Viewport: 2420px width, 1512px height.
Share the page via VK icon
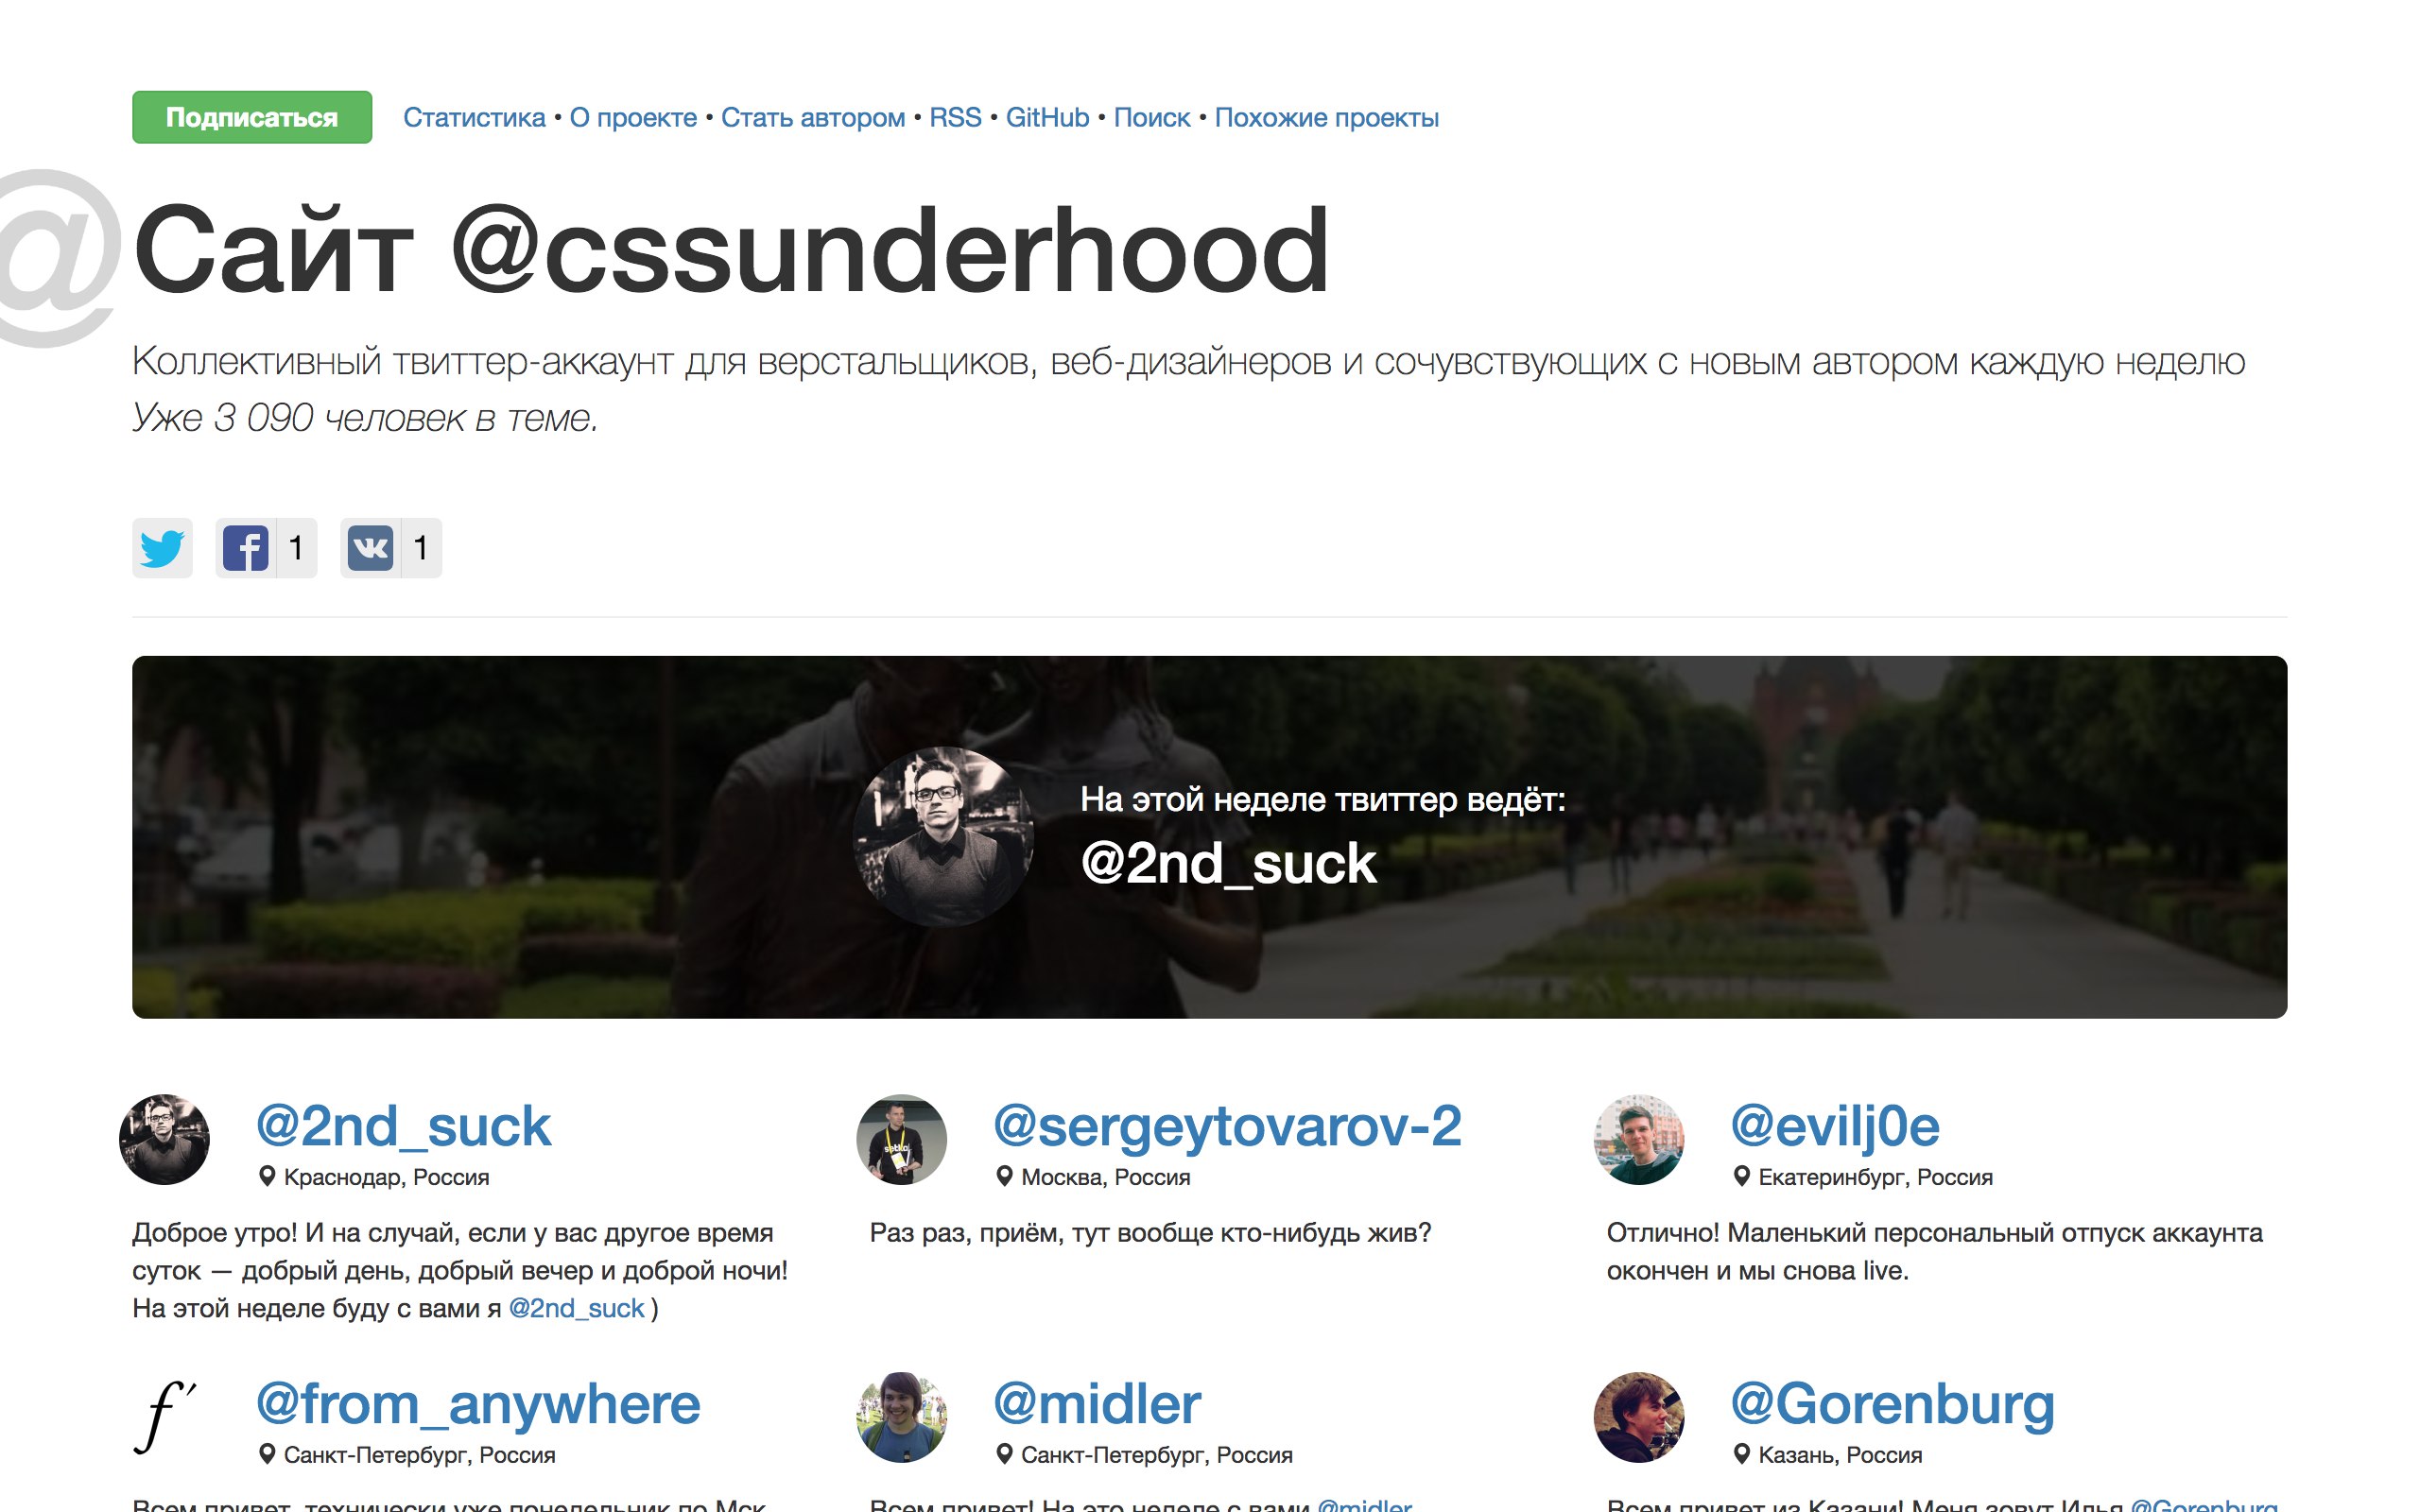coord(370,548)
